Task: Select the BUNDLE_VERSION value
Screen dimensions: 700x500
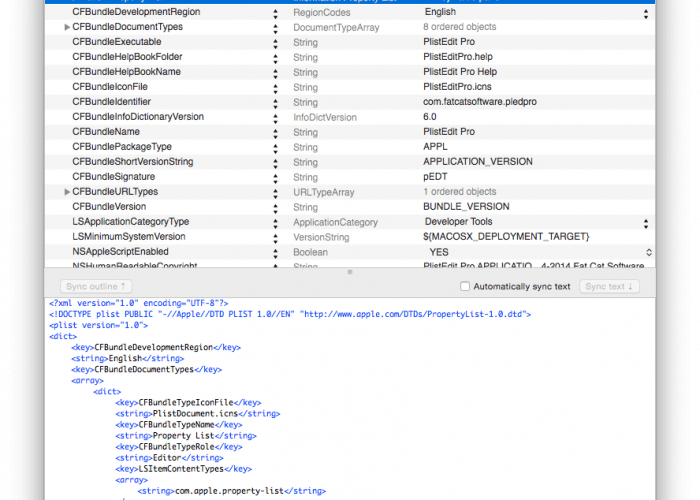Action: coord(466,207)
